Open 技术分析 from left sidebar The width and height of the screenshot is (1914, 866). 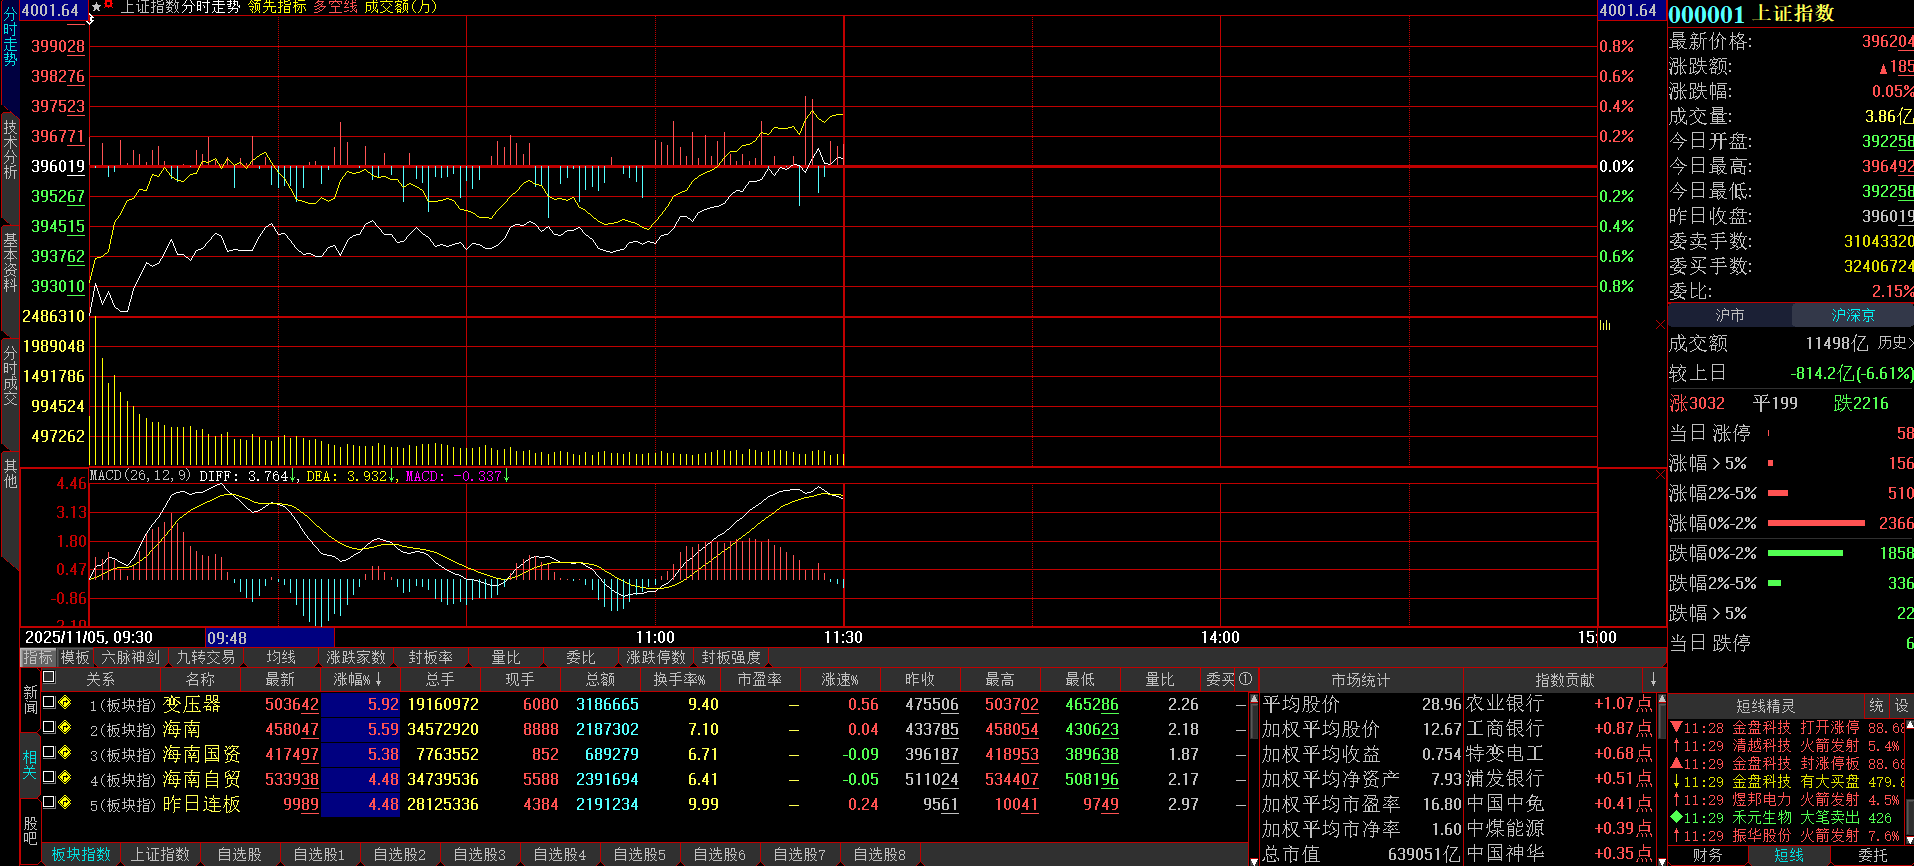(x=10, y=150)
